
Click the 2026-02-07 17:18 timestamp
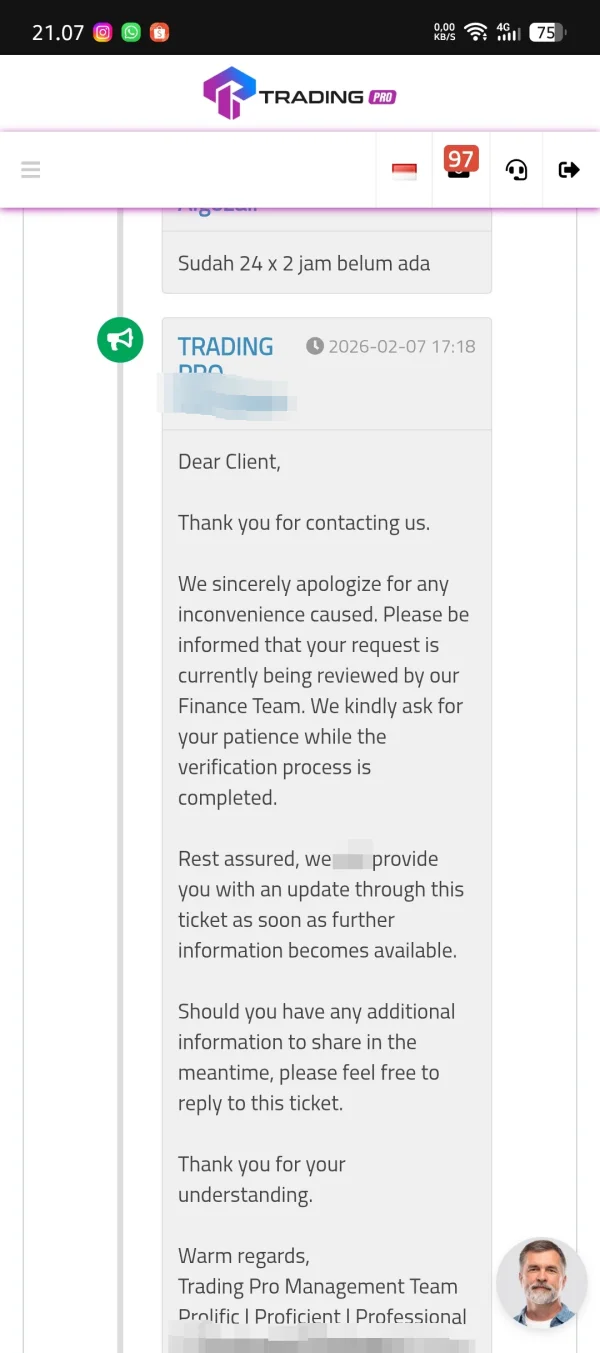point(401,347)
